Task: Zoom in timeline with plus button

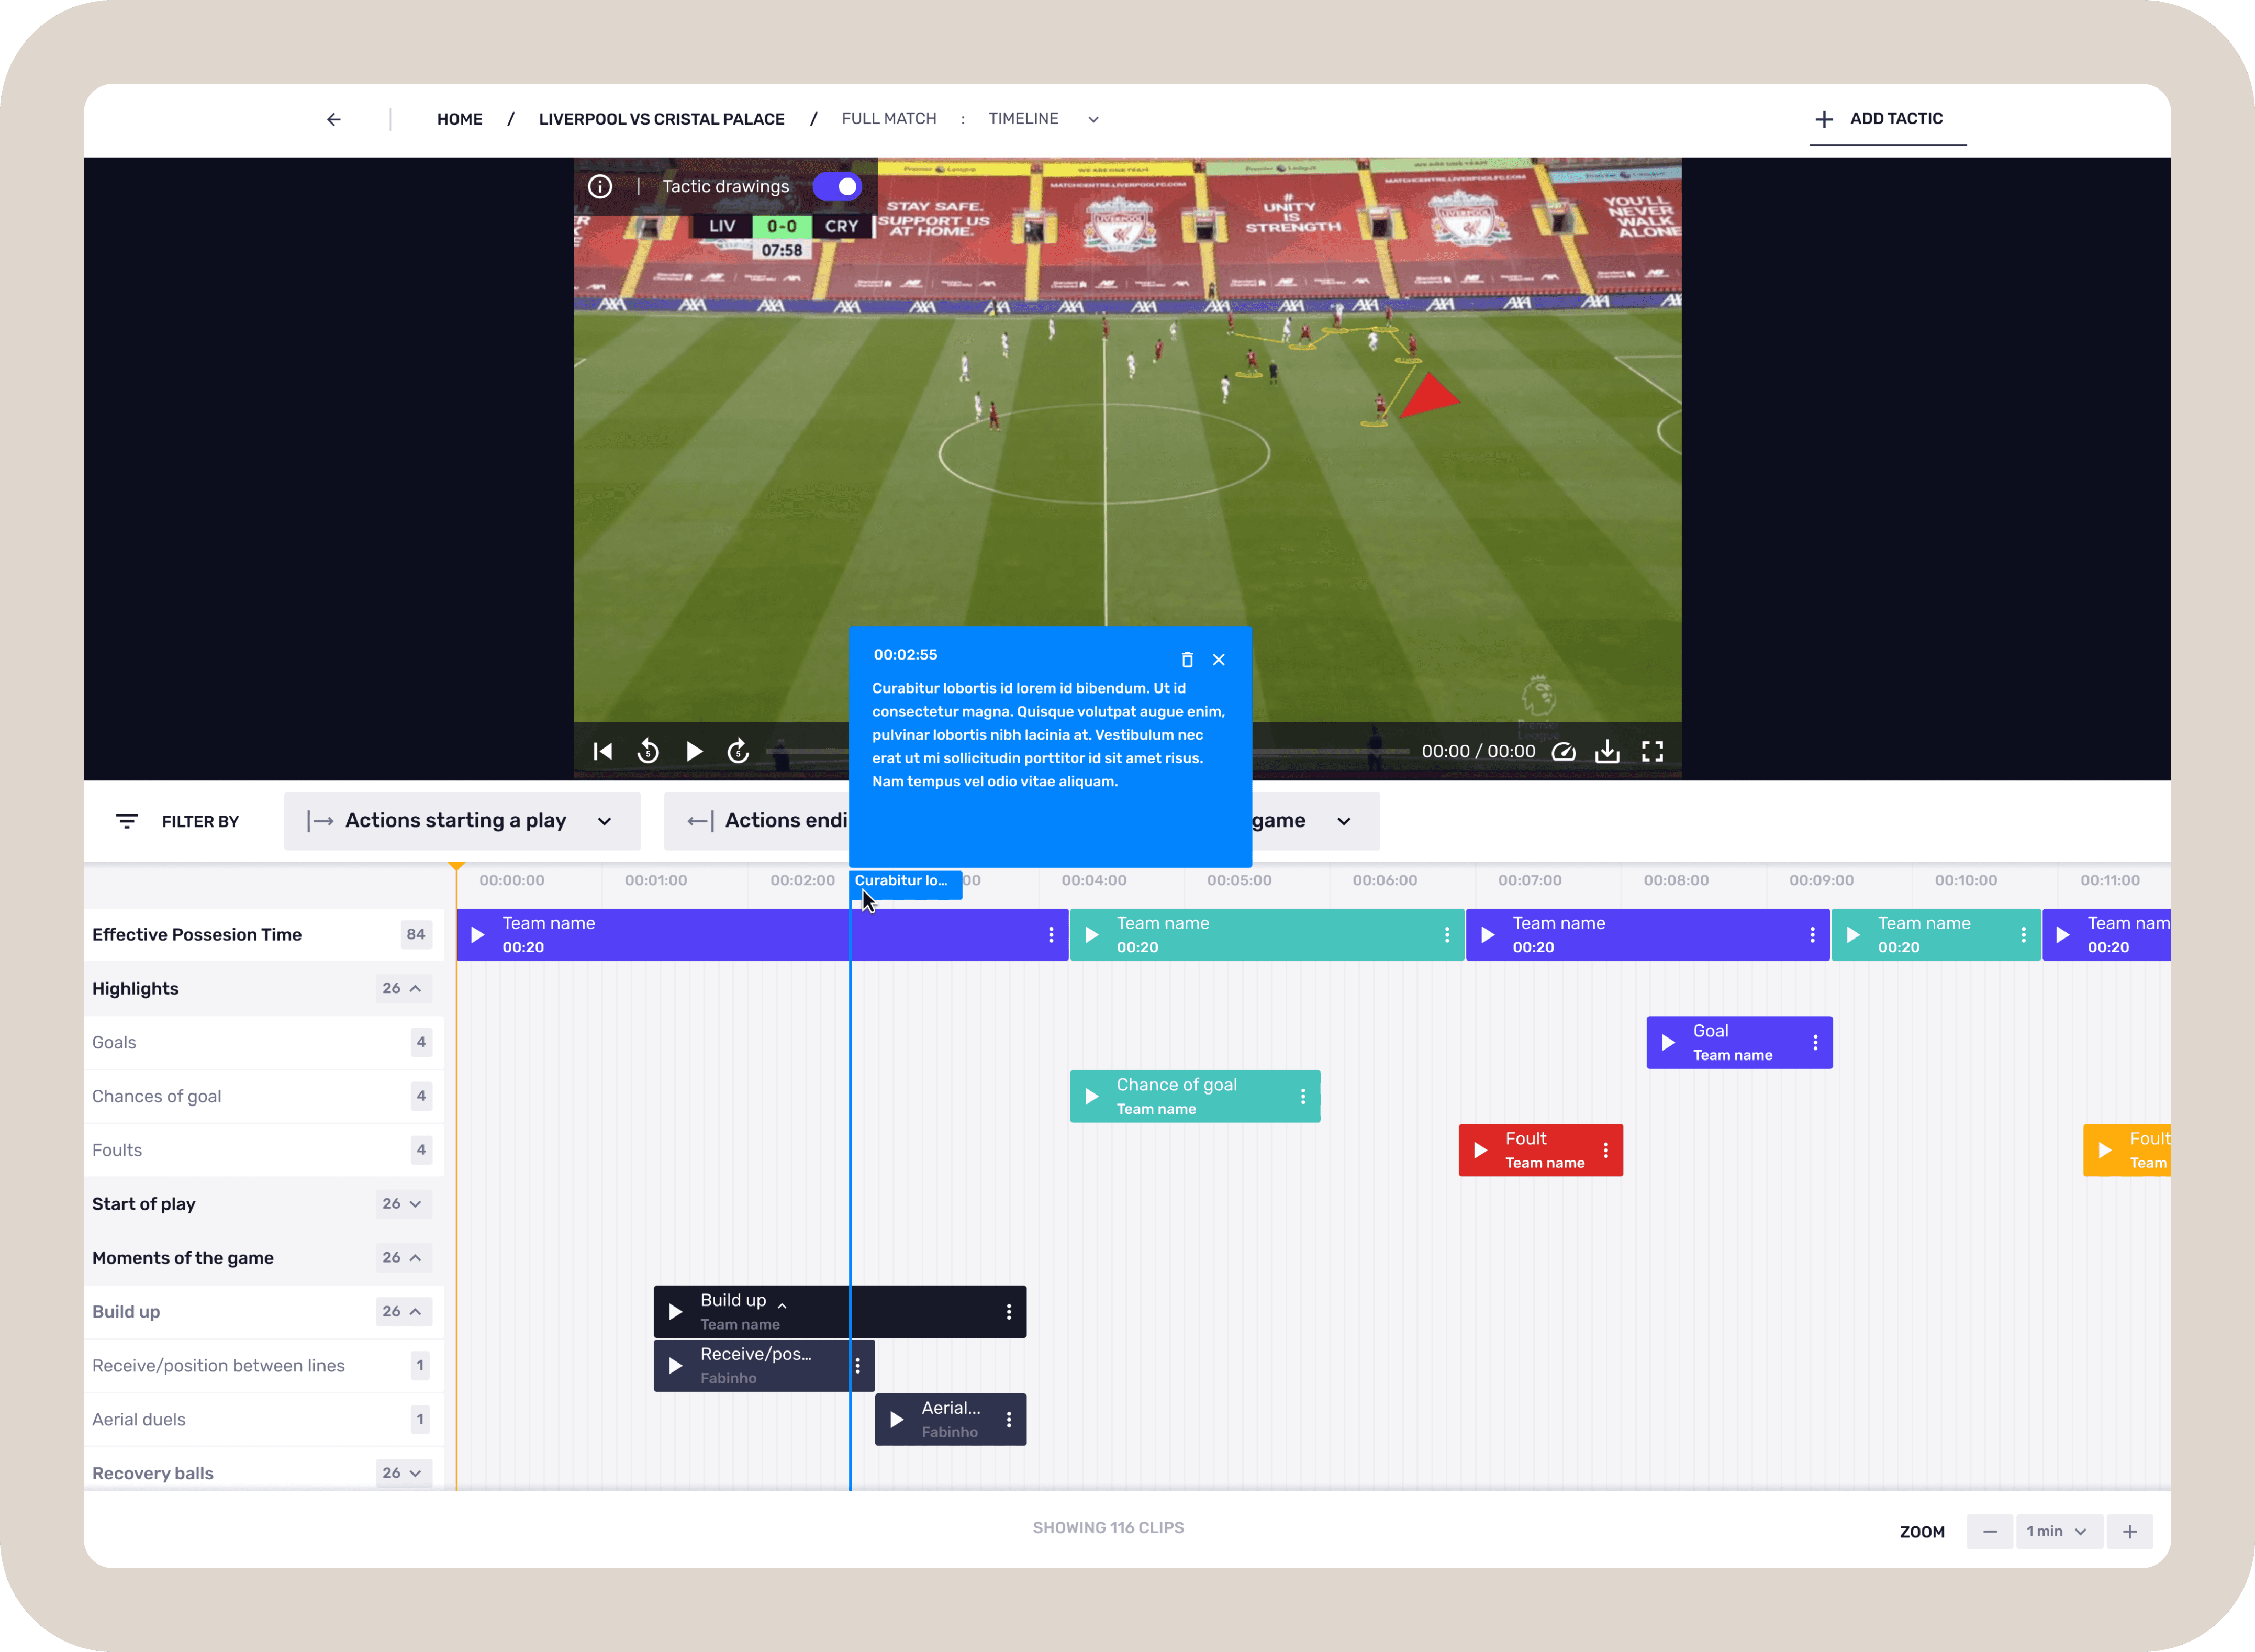Action: [2130, 1532]
